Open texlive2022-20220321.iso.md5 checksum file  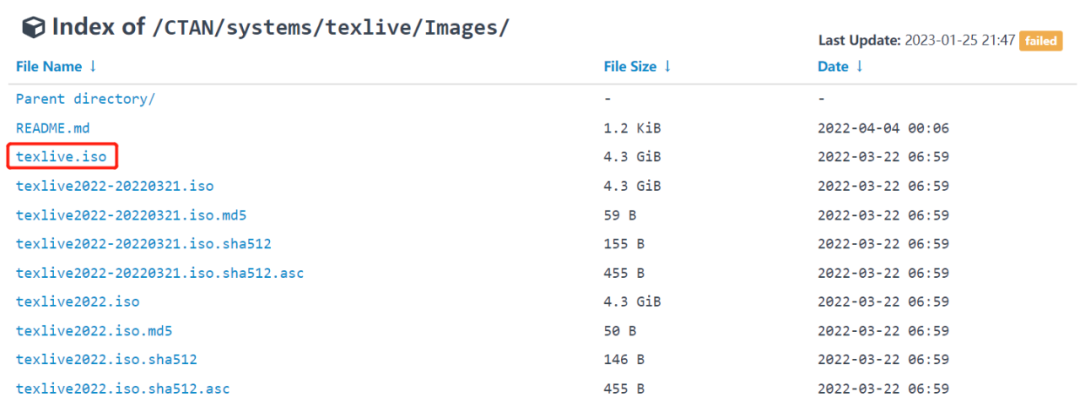[x=131, y=215]
